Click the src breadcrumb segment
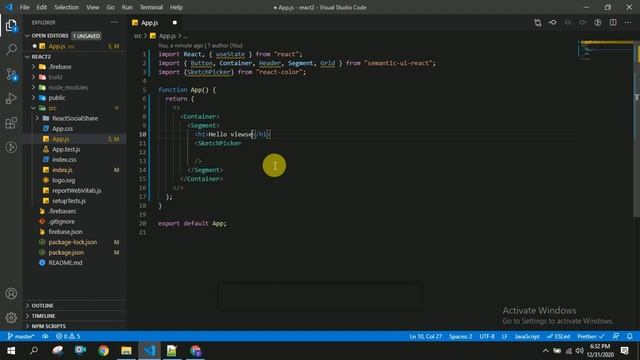640x360 pixels. coord(138,36)
